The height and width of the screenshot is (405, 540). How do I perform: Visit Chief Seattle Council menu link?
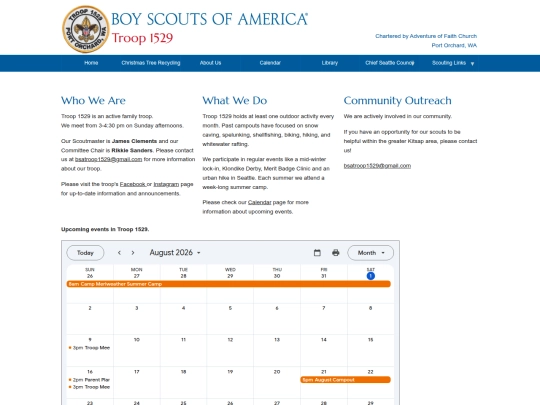click(x=390, y=63)
